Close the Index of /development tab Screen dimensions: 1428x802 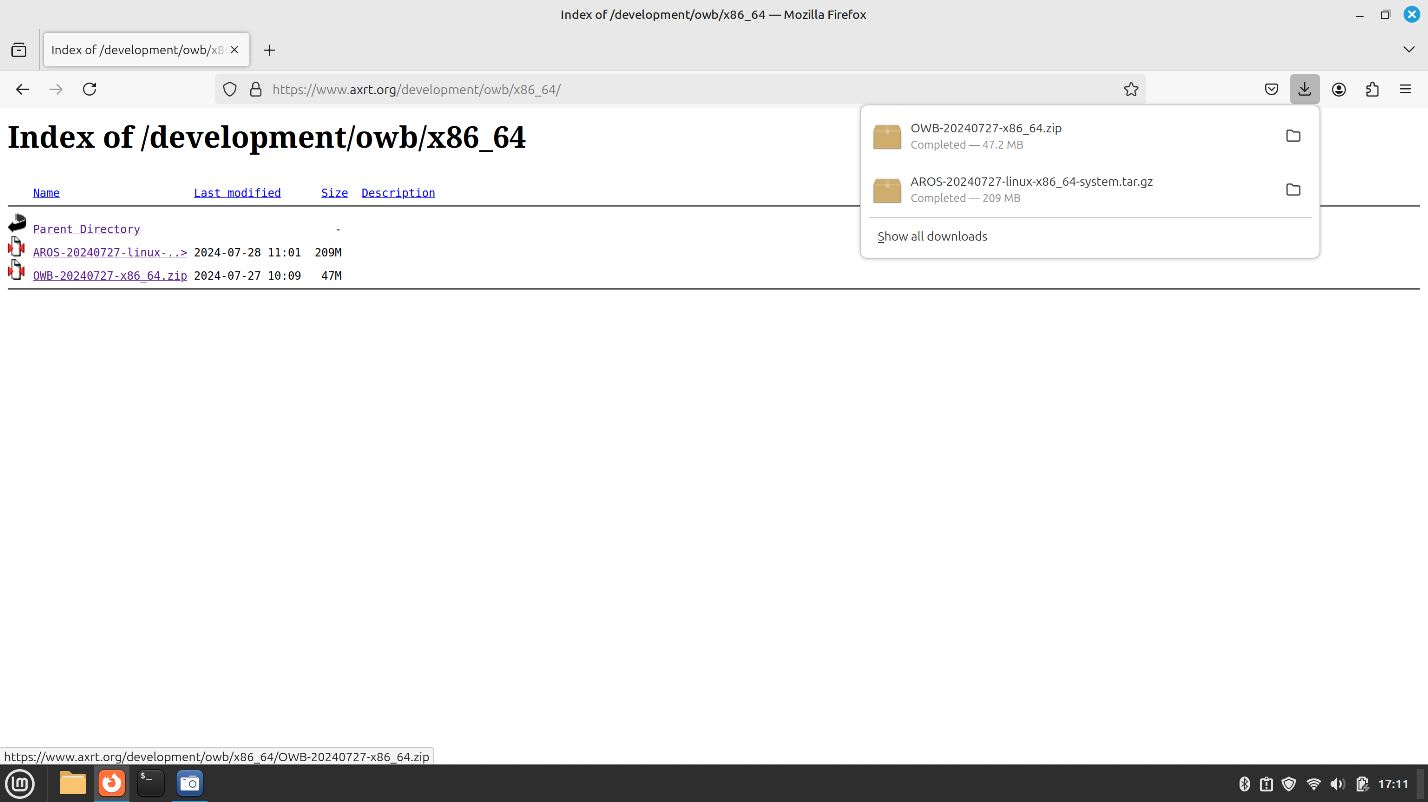click(x=235, y=50)
